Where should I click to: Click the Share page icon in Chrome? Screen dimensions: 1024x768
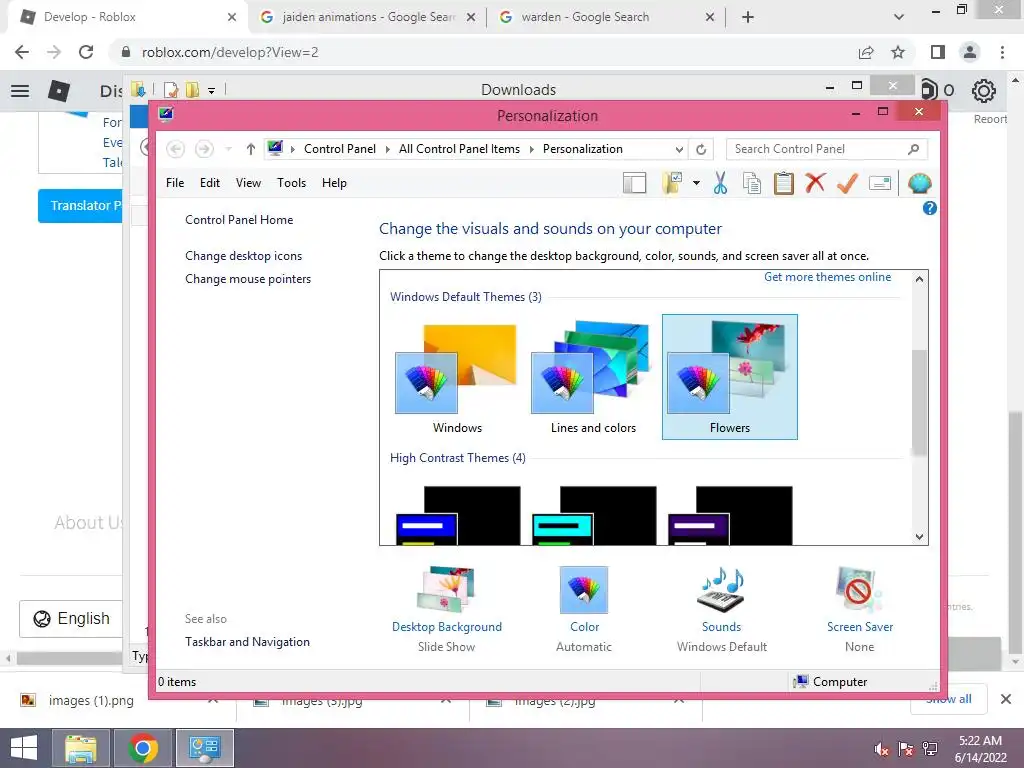pos(866,52)
